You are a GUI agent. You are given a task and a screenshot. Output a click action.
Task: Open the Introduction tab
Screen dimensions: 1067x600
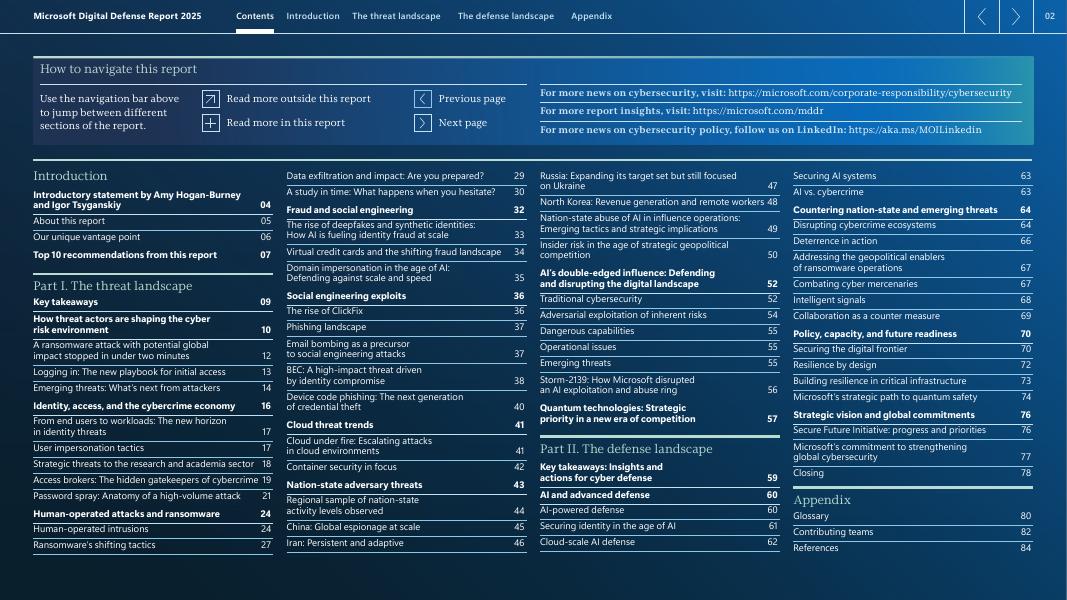(x=312, y=16)
